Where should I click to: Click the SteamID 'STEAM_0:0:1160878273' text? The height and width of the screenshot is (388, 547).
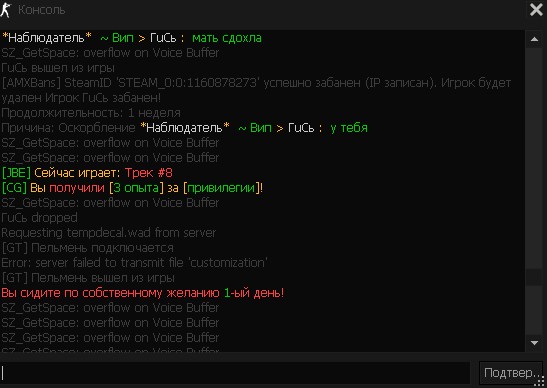(x=162, y=83)
